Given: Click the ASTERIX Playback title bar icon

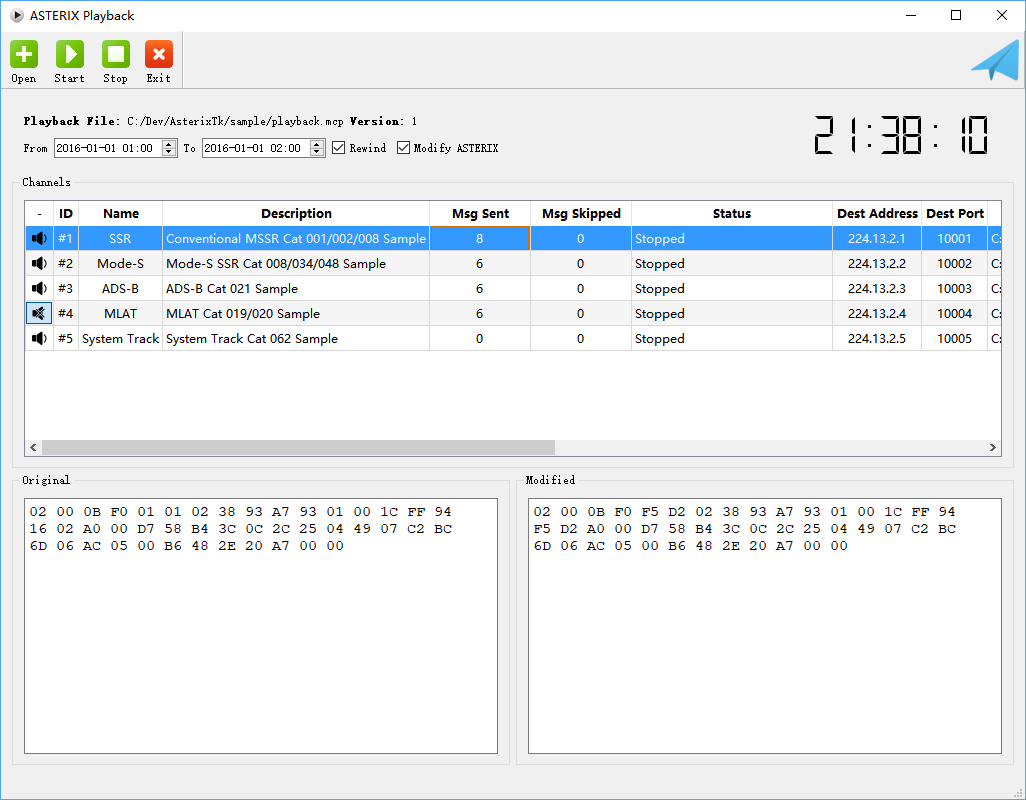Looking at the screenshot, I should (x=16, y=15).
